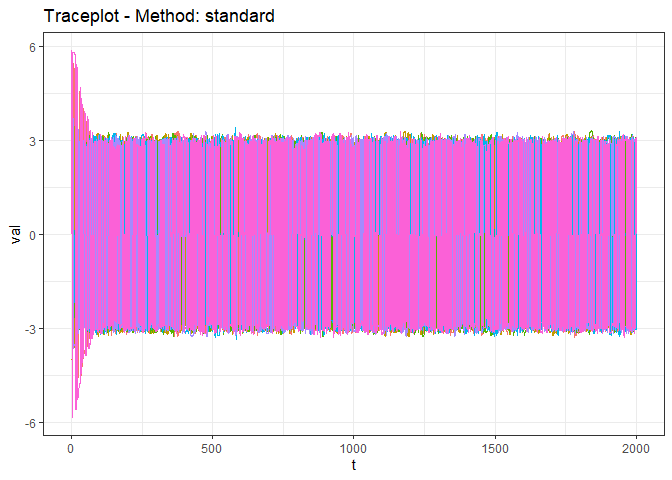The height and width of the screenshot is (480, 672).
Task: Click gridline intersection at t=1500, val=-6
Action: tap(495, 423)
